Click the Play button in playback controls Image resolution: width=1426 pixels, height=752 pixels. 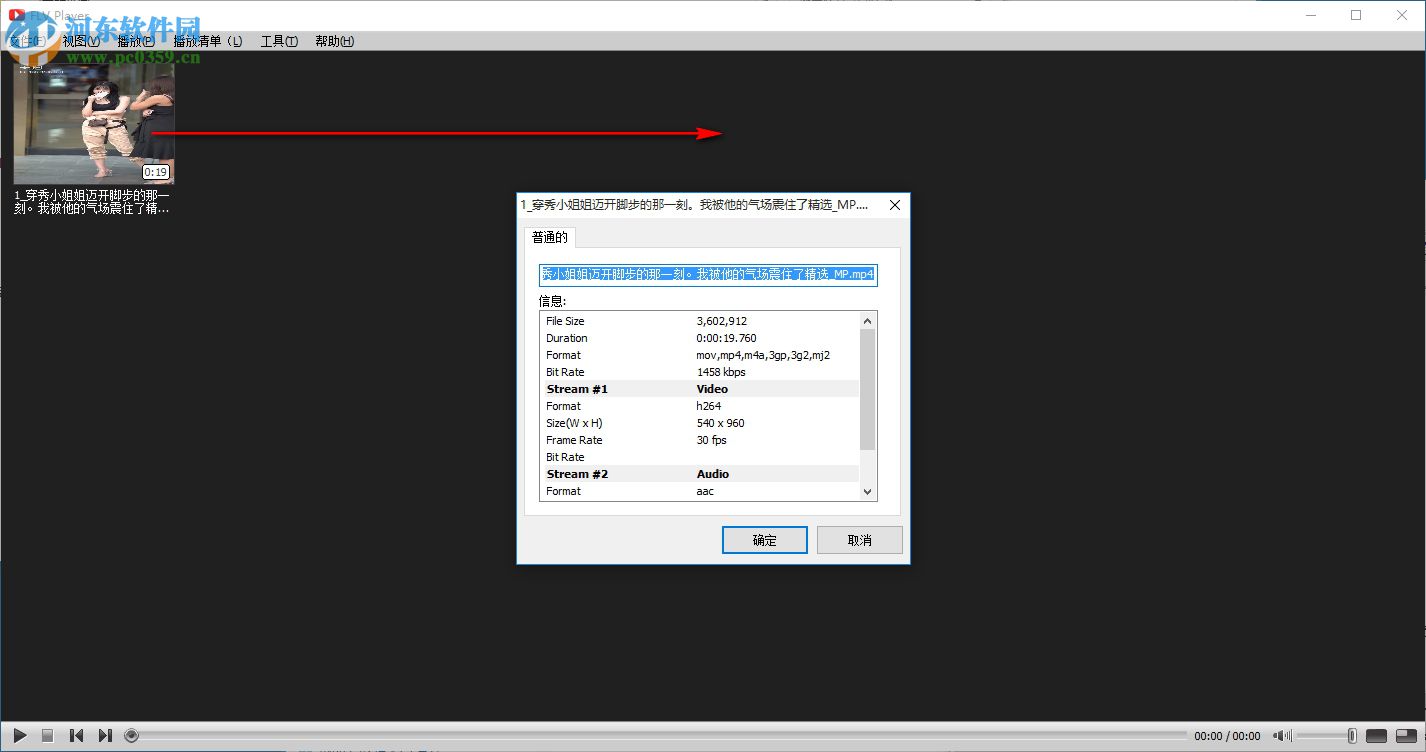[20, 736]
